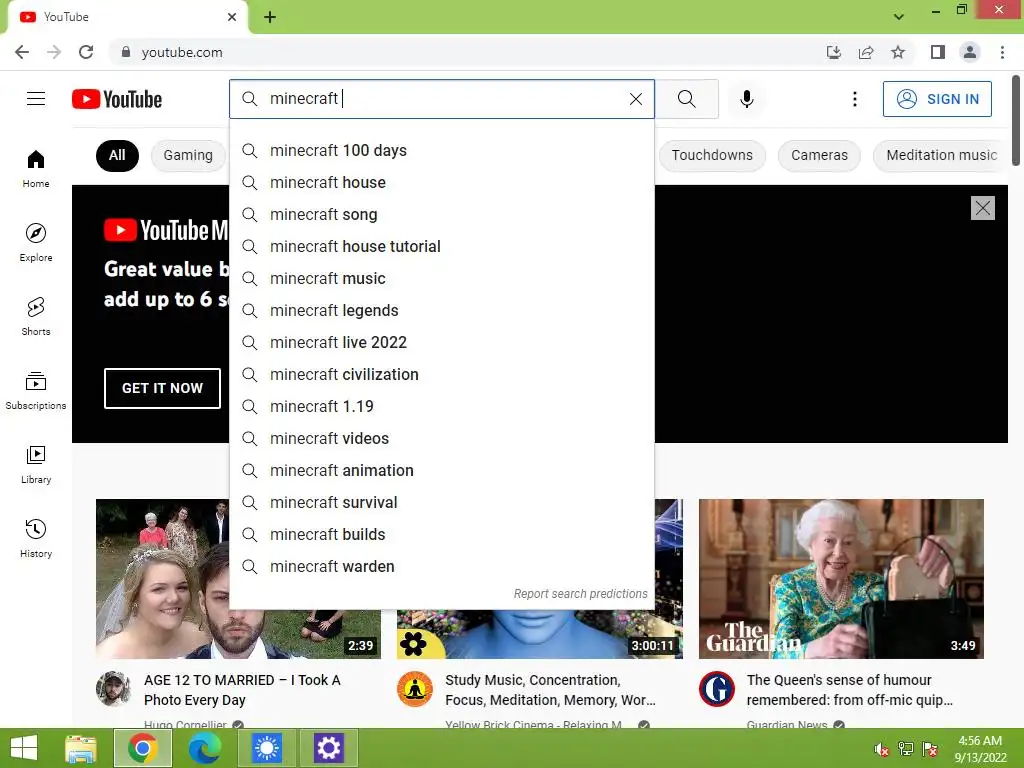The image size is (1024, 768).
Task: Open Shorts in the sidebar
Action: pos(36,317)
